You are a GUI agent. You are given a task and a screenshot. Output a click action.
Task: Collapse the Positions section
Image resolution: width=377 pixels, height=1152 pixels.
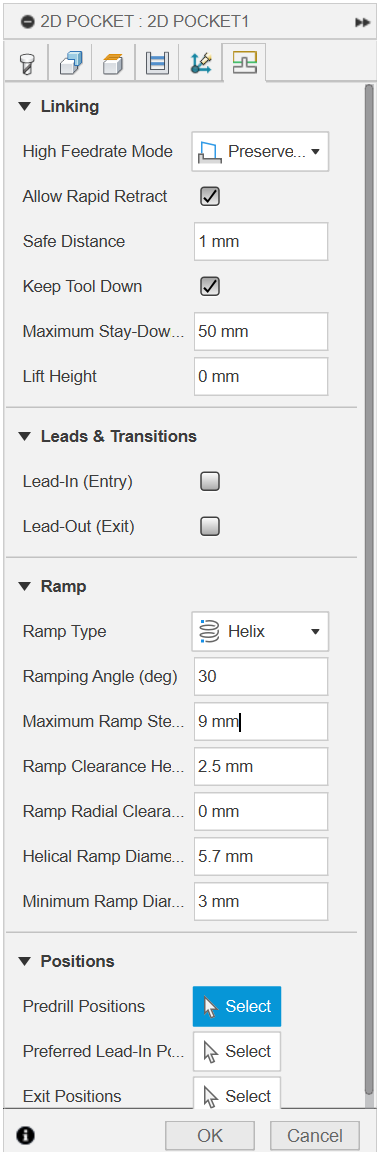[x=25, y=961]
